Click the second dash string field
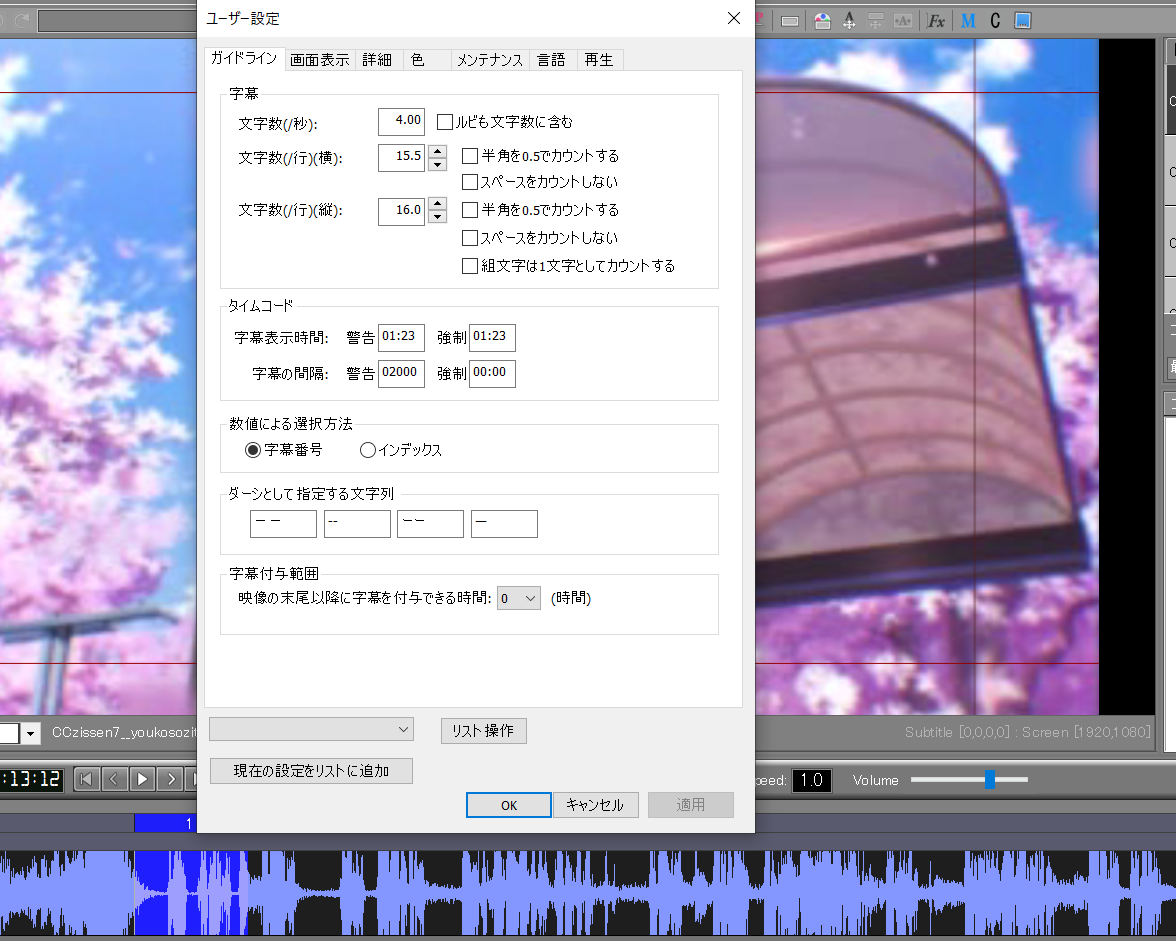1176x941 pixels. (357, 523)
